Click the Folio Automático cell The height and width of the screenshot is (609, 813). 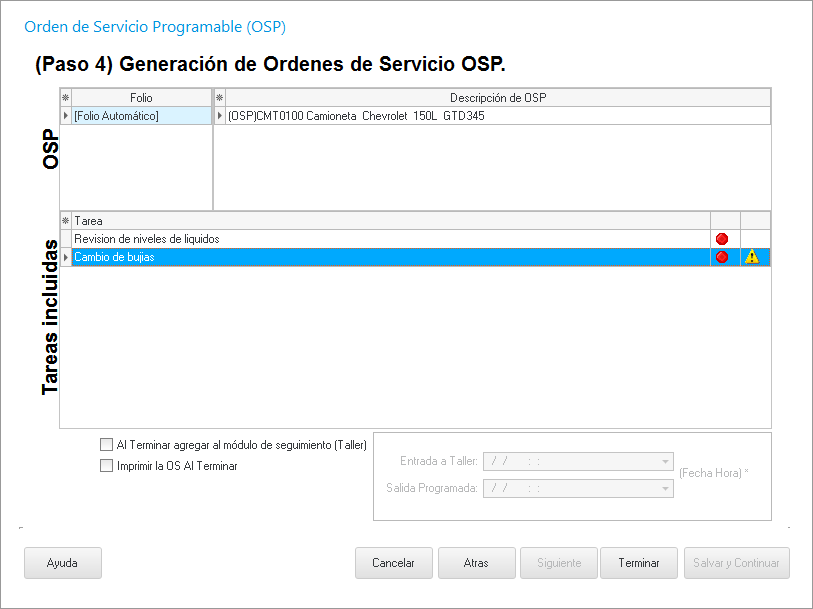click(141, 116)
